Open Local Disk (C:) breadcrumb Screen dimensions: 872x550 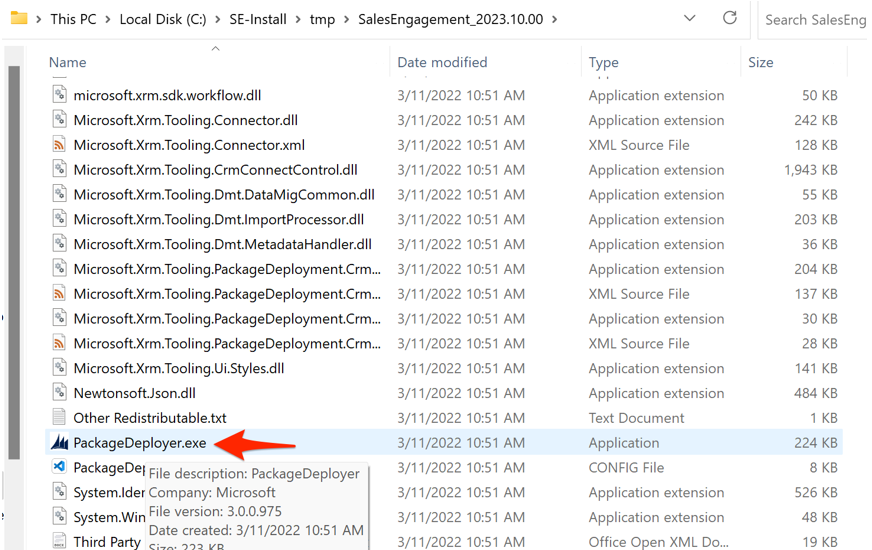click(163, 19)
